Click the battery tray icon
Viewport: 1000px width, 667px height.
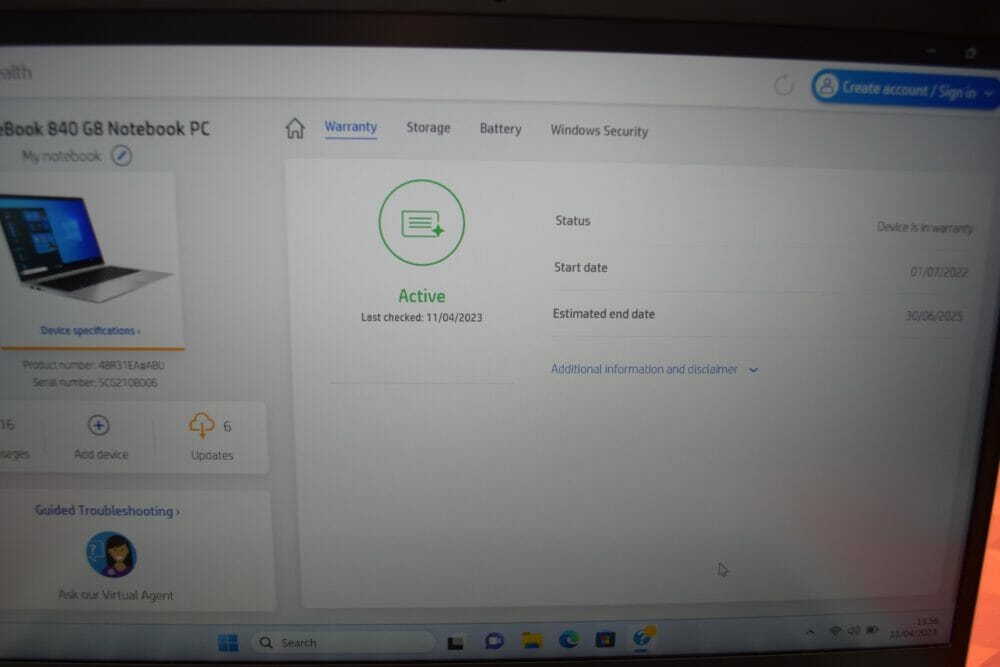point(872,630)
